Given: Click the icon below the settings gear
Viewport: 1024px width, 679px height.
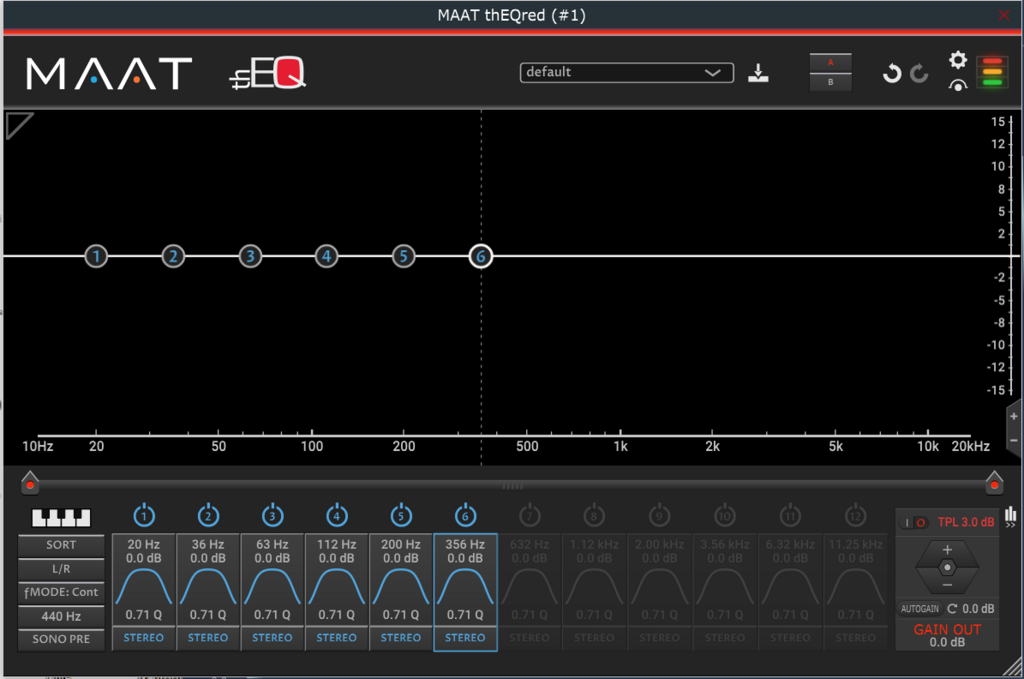Looking at the screenshot, I should [957, 86].
